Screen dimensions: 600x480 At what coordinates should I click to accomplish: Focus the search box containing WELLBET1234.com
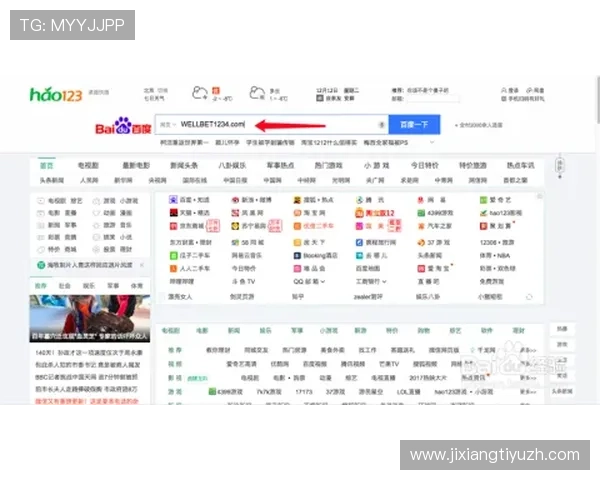pyautogui.click(x=272, y=124)
